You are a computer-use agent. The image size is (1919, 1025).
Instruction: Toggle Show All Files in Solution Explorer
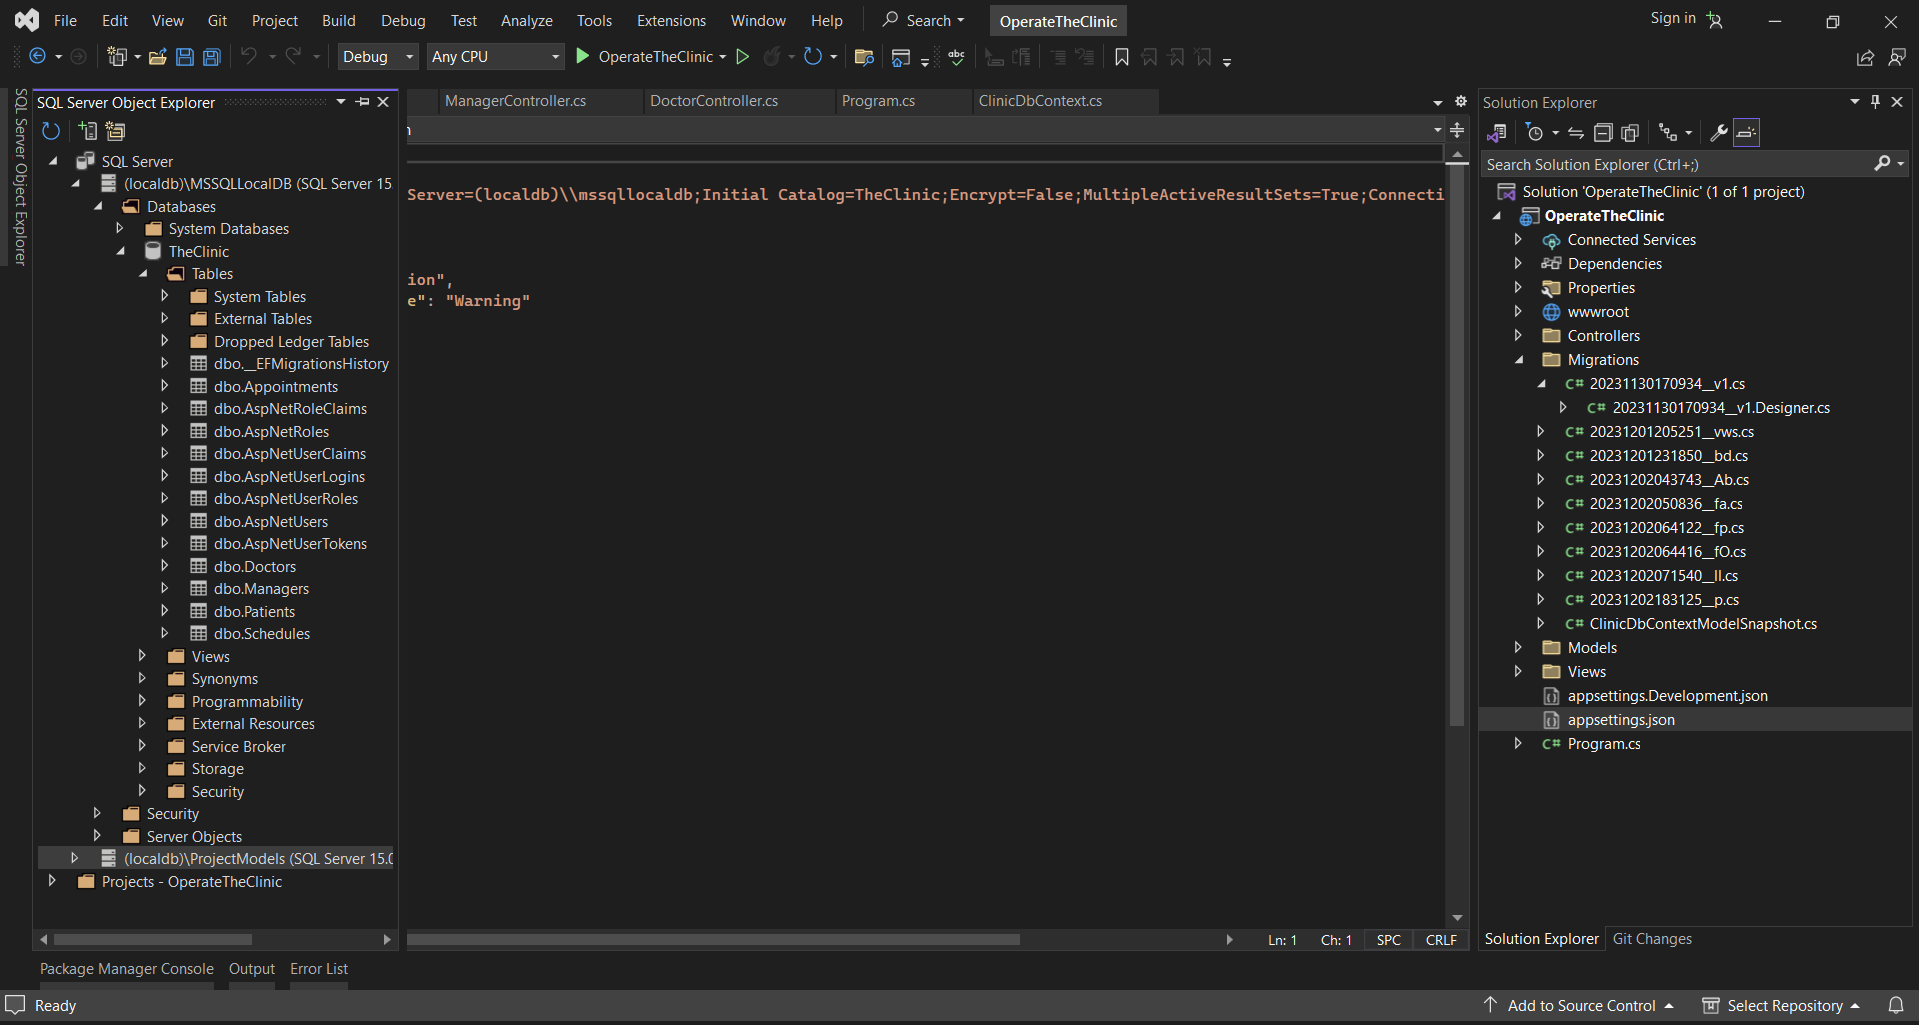click(x=1630, y=133)
